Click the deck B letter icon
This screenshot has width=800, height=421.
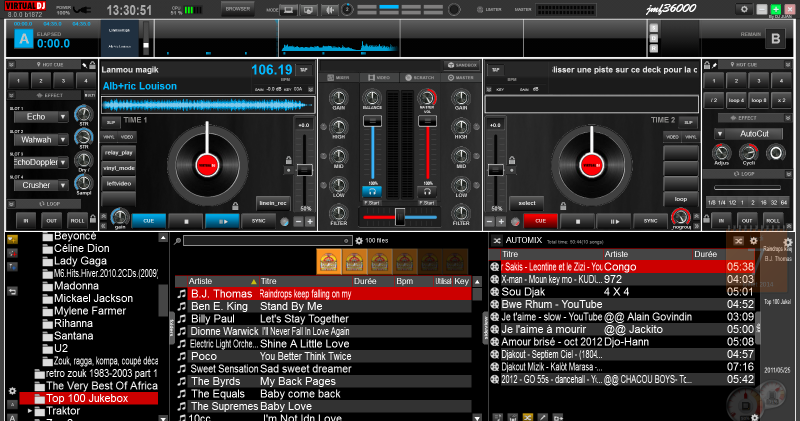point(775,39)
